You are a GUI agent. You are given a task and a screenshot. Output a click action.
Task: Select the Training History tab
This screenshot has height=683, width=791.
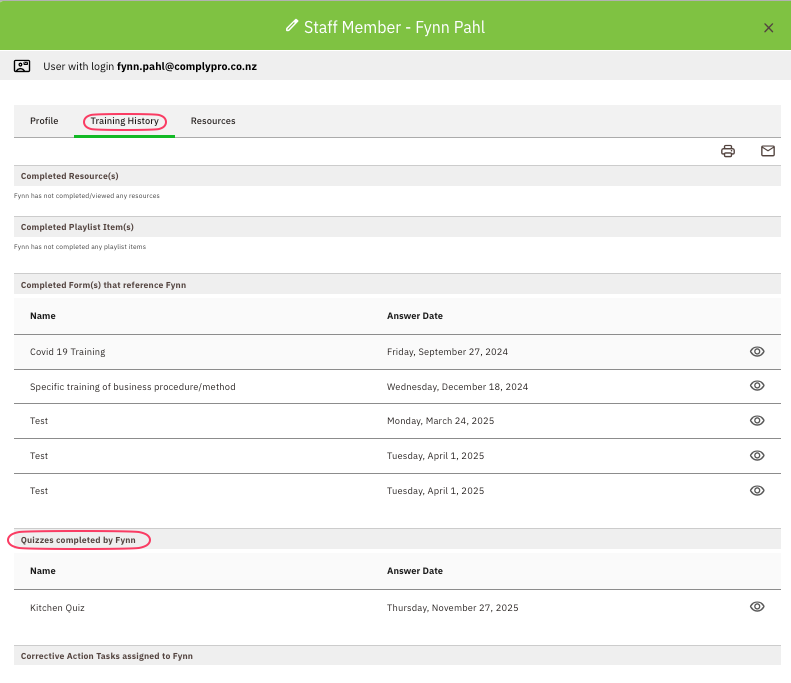(125, 121)
